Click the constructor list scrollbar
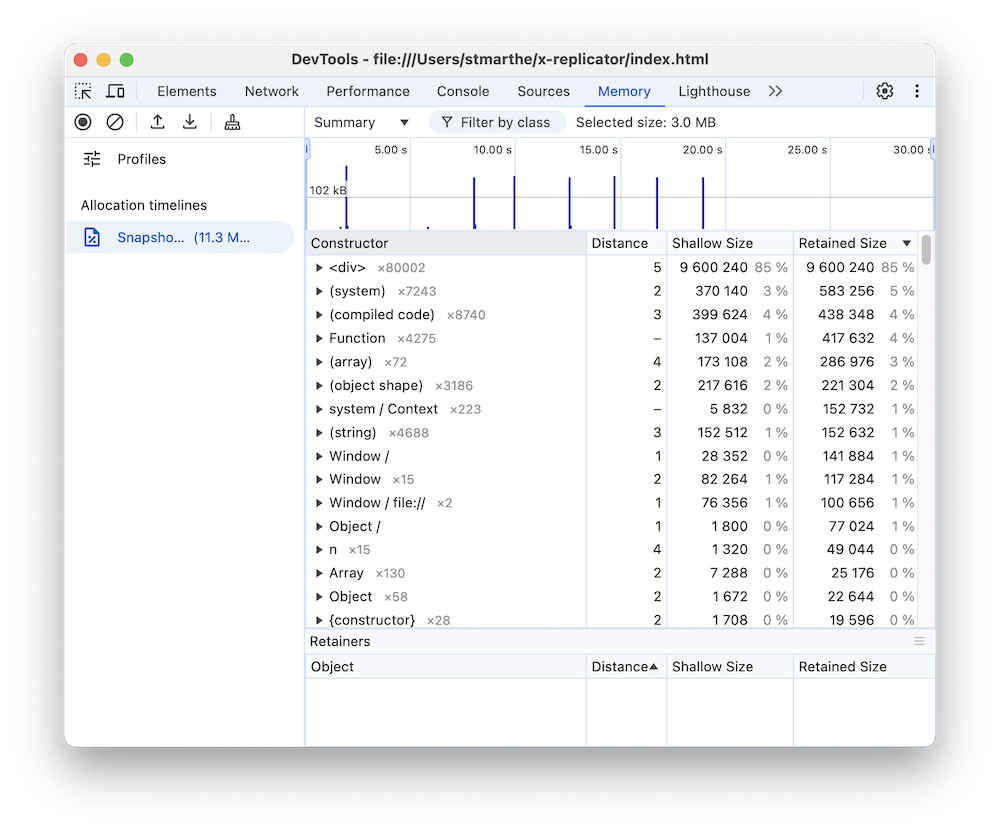This screenshot has height=832, width=1000. [925, 250]
